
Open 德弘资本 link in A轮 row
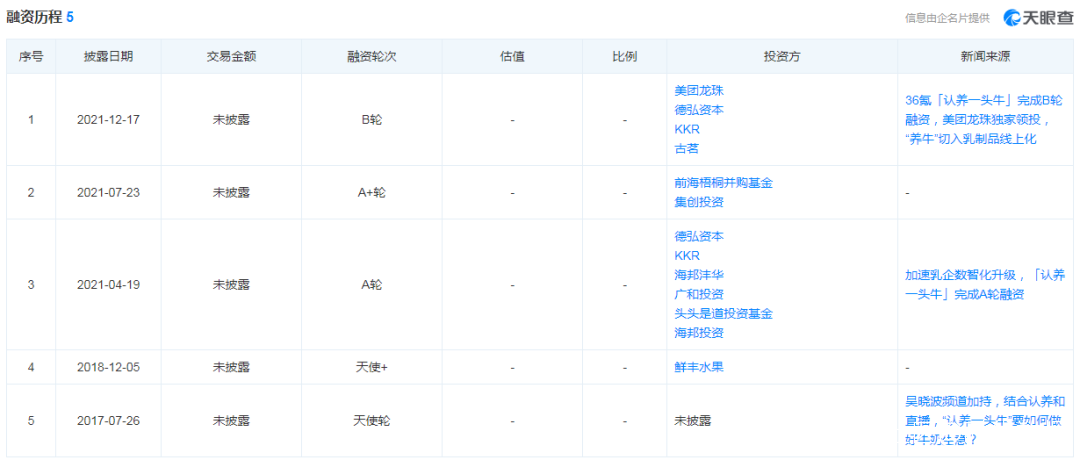[x=699, y=236]
